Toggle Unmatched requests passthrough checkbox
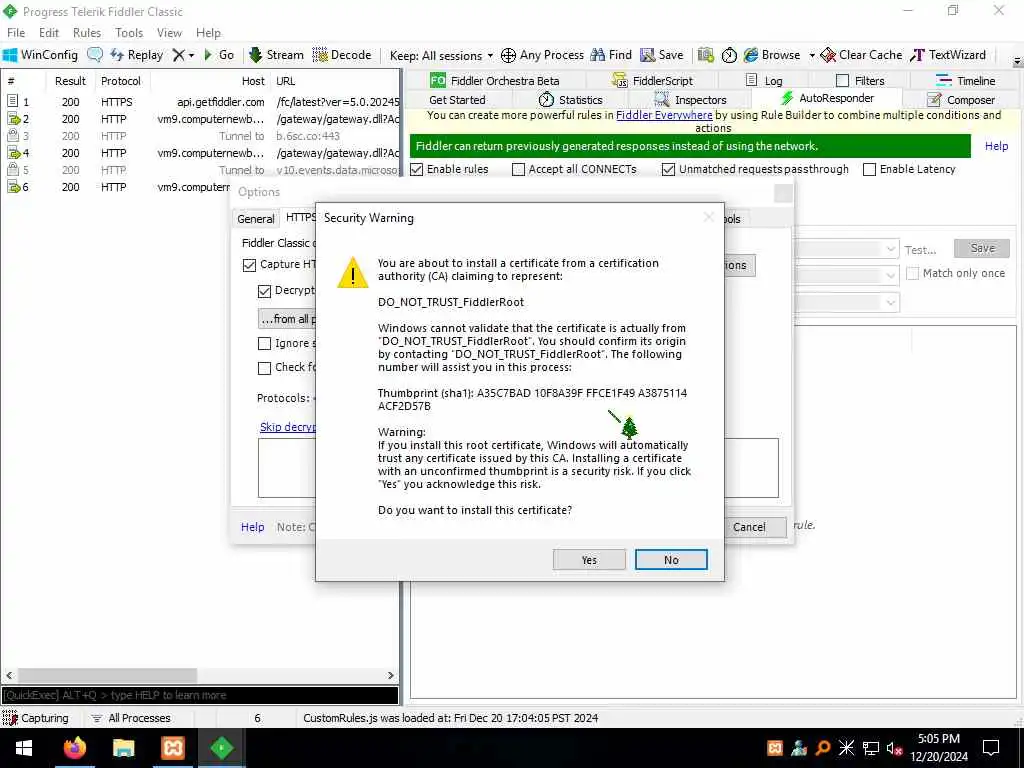 click(668, 170)
